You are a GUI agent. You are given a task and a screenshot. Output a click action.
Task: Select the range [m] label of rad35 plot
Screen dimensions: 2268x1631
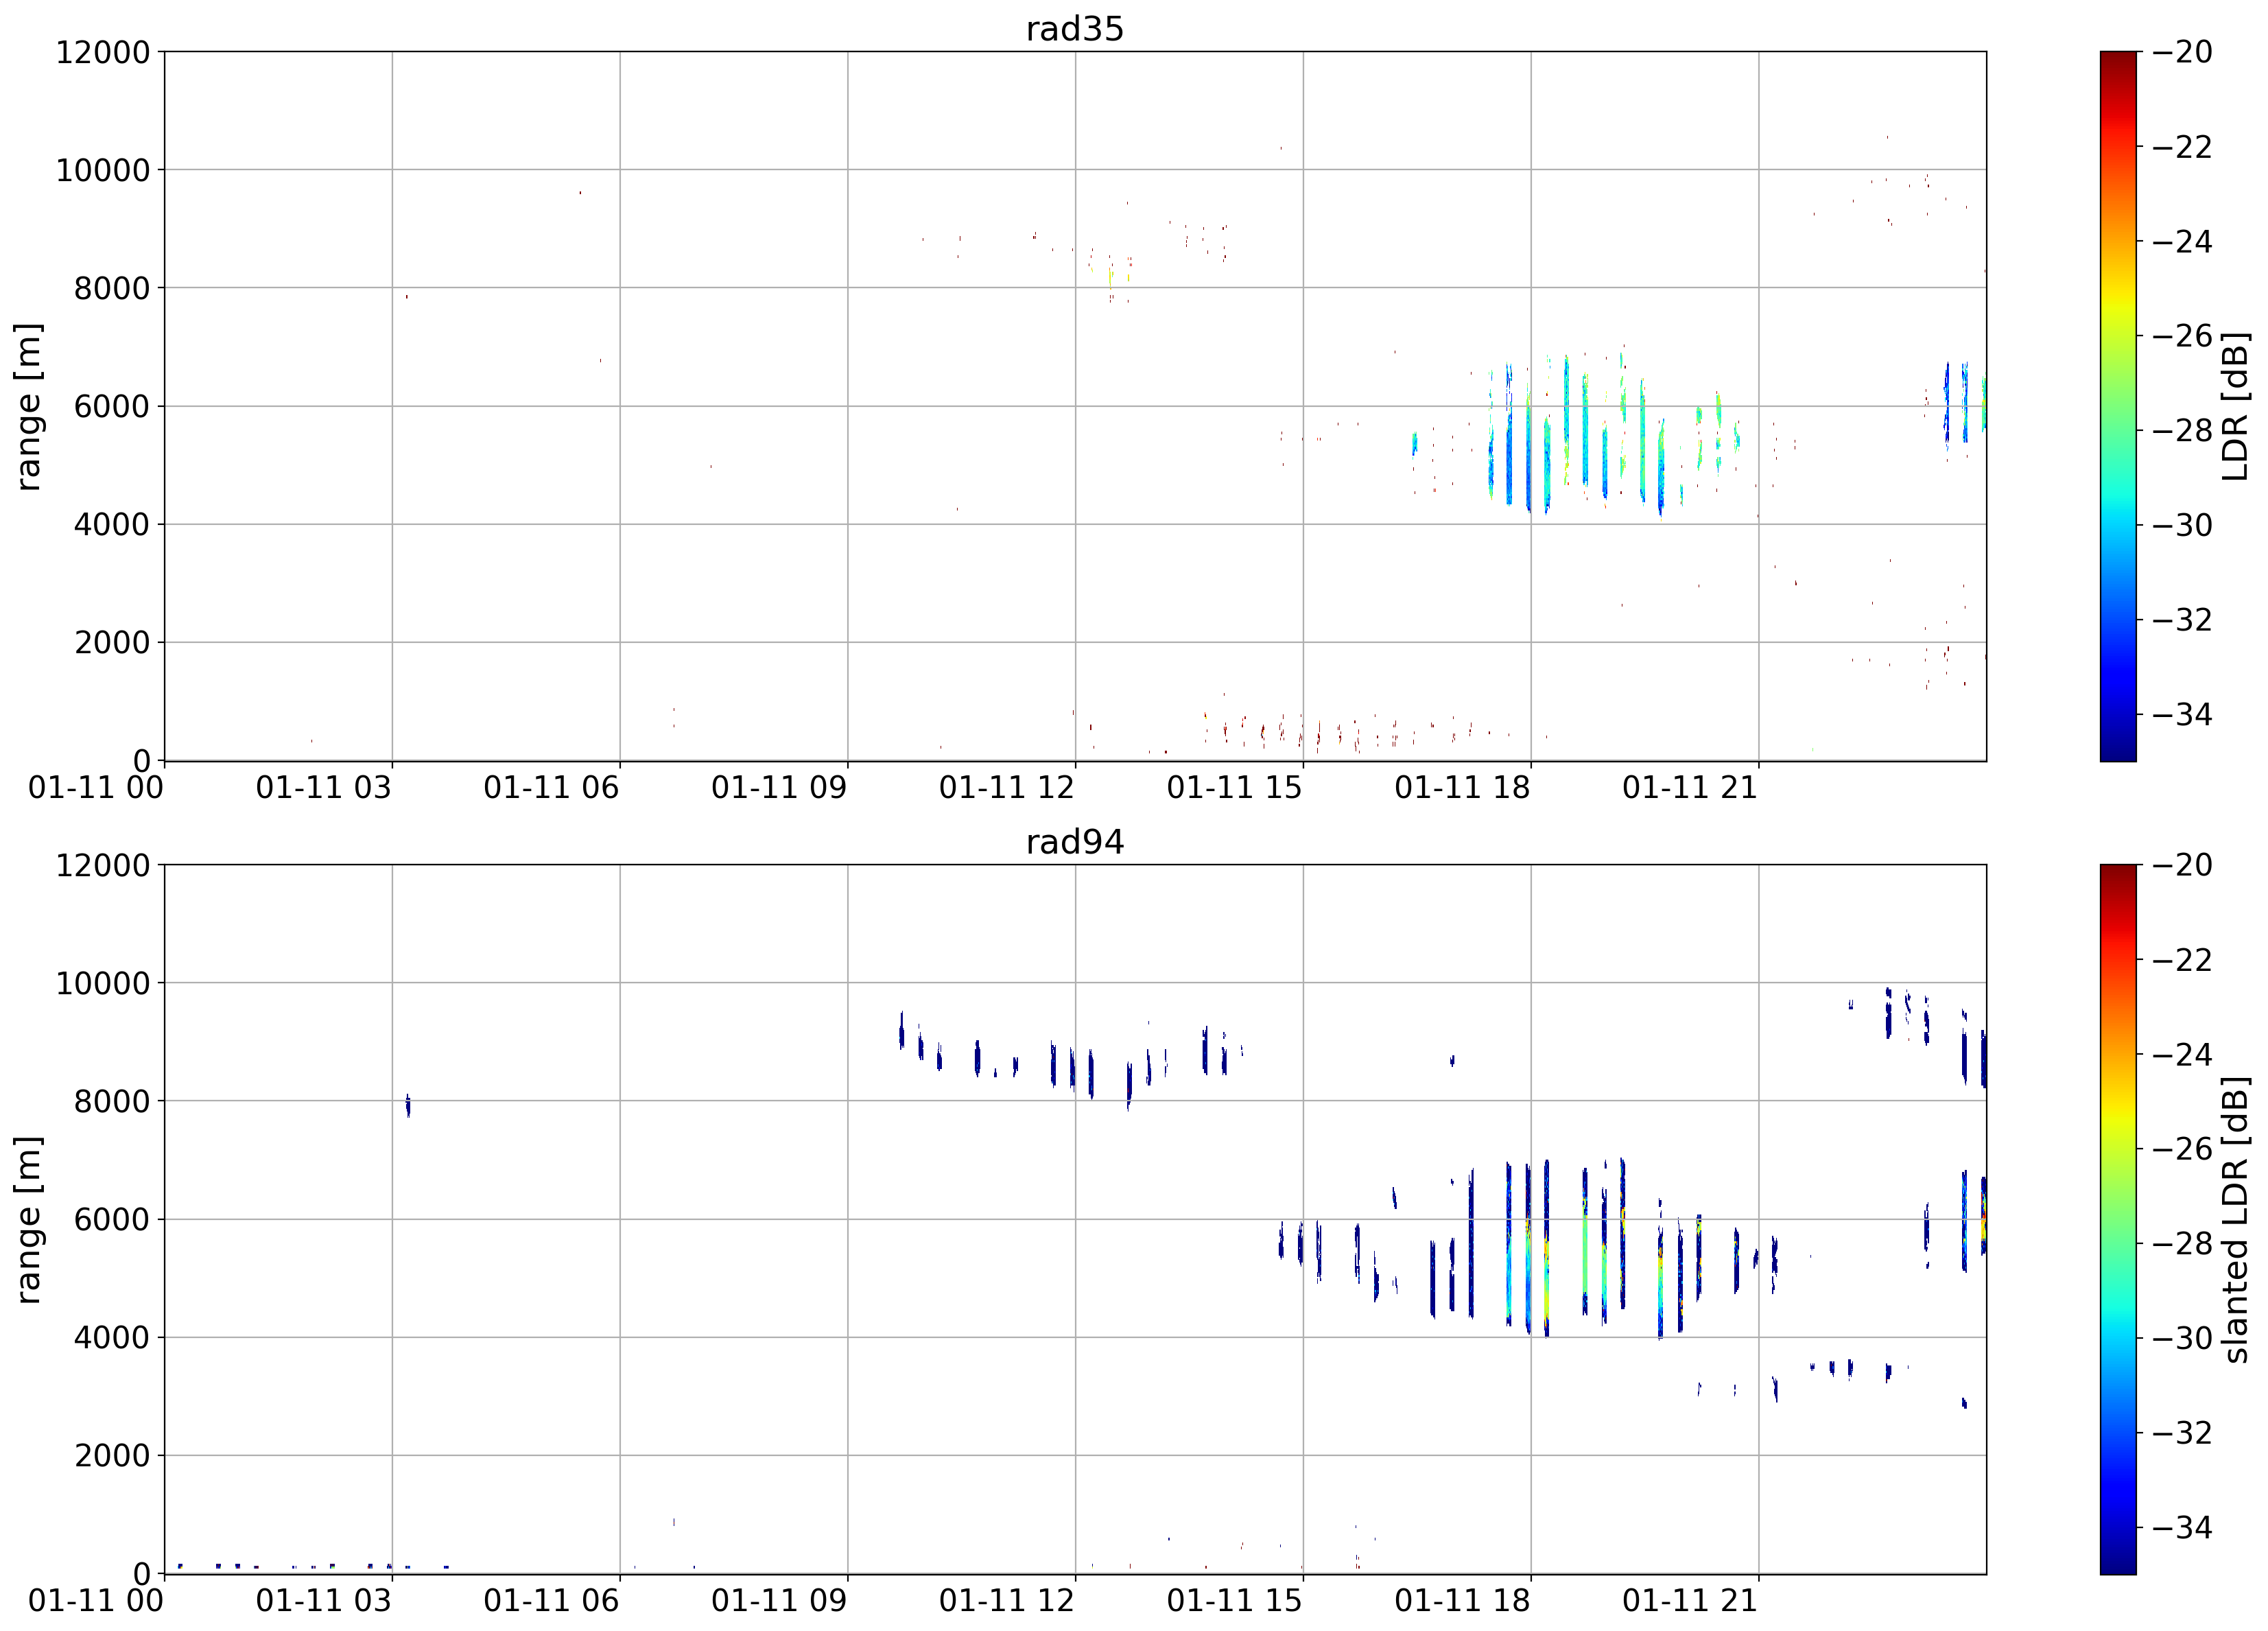pos(28,406)
